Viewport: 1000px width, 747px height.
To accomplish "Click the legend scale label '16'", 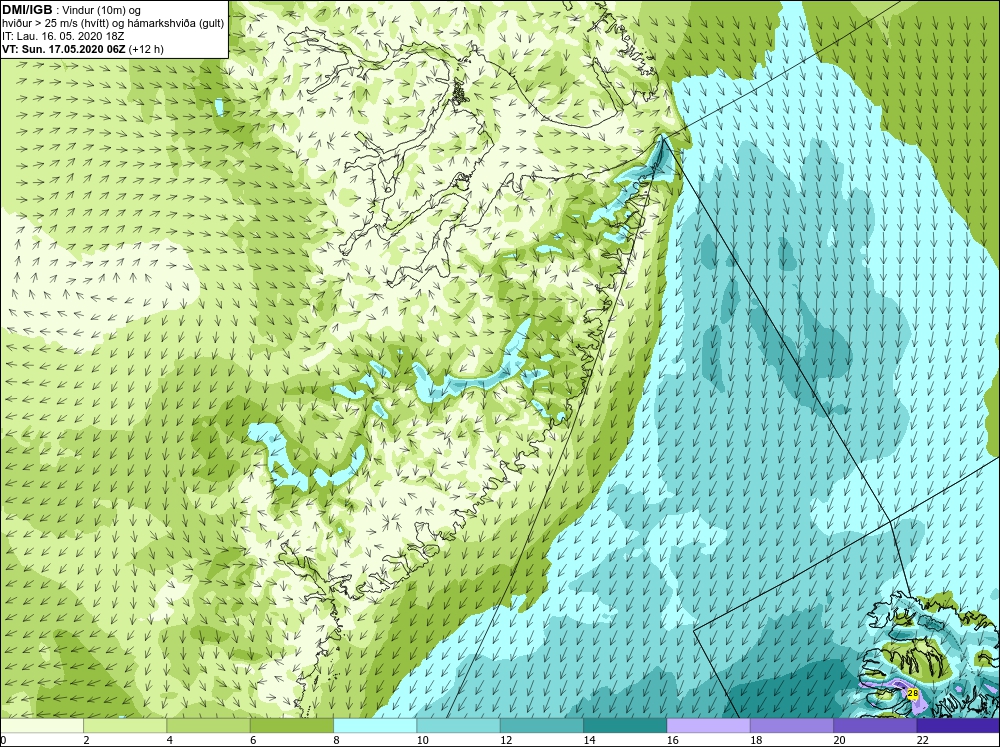I will 672,740.
